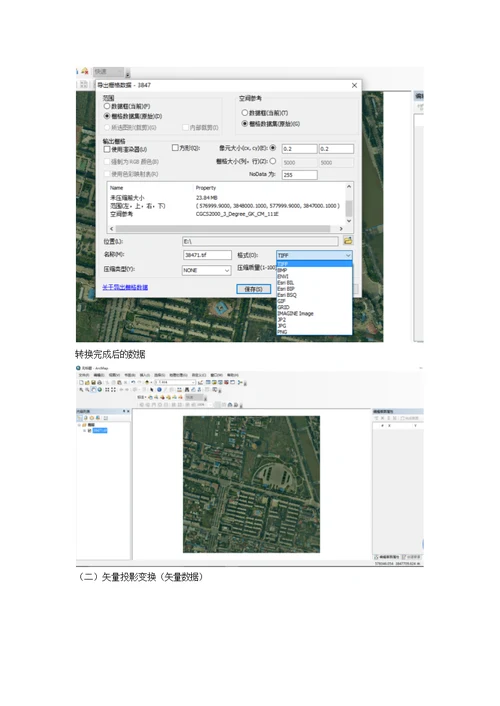
Task: Open the ArcToolbox red icon
Action: click(x=226, y=382)
